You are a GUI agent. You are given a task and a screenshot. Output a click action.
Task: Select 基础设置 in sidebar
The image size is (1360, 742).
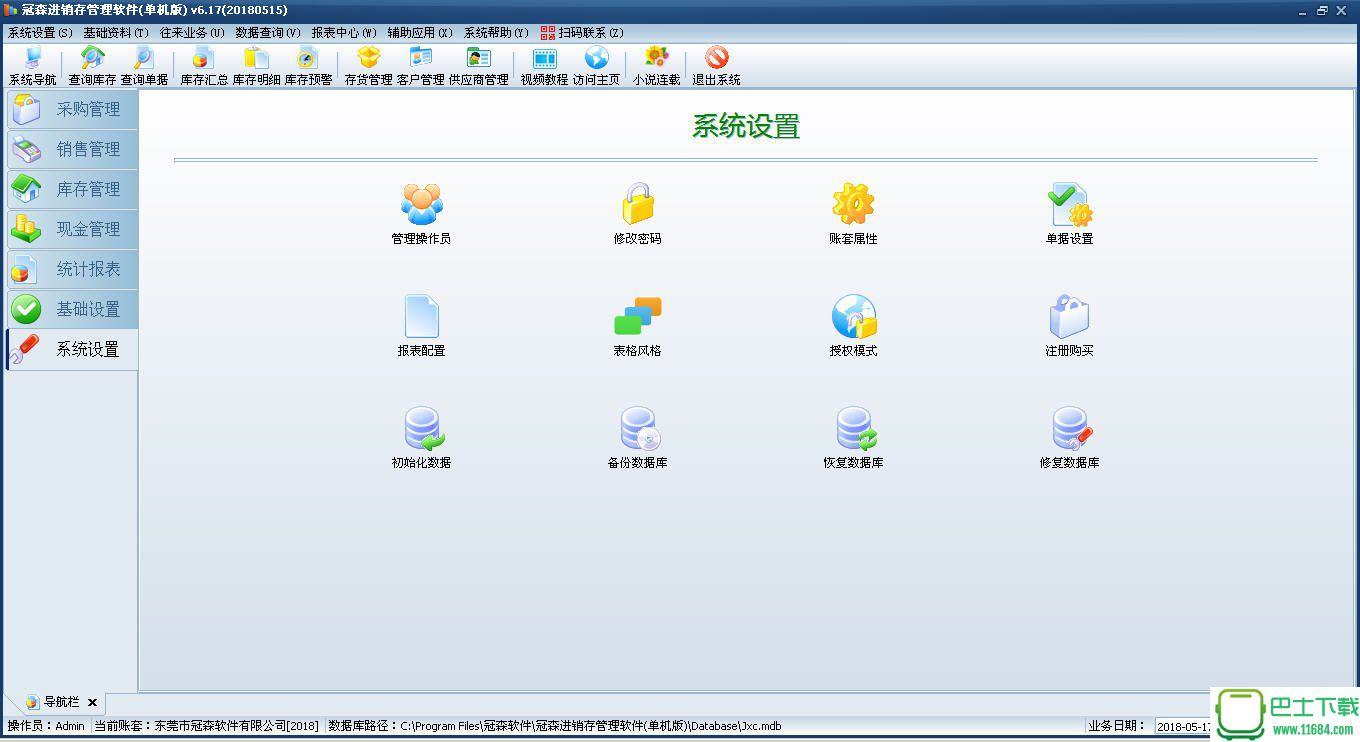(x=72, y=309)
